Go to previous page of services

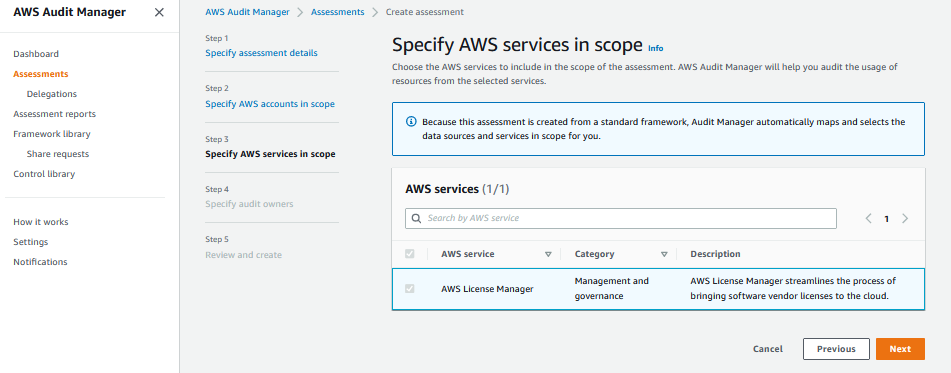869,218
